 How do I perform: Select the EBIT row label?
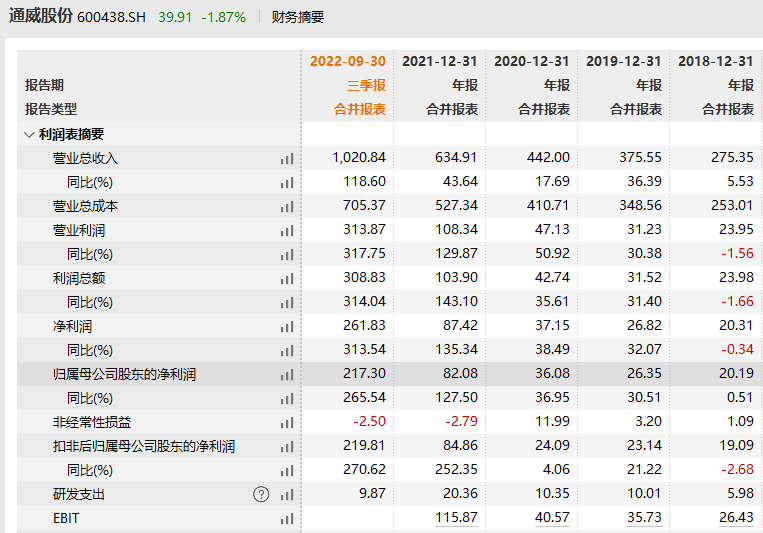[66, 518]
